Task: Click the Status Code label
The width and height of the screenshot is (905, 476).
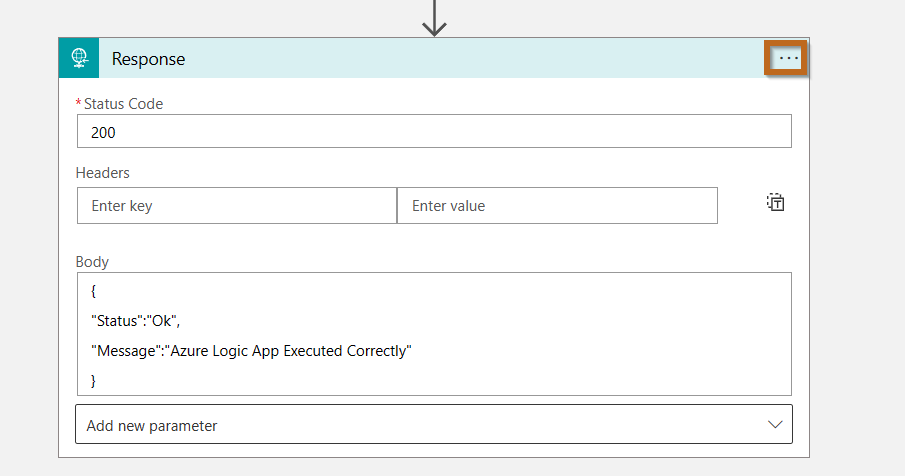Action: pos(123,104)
